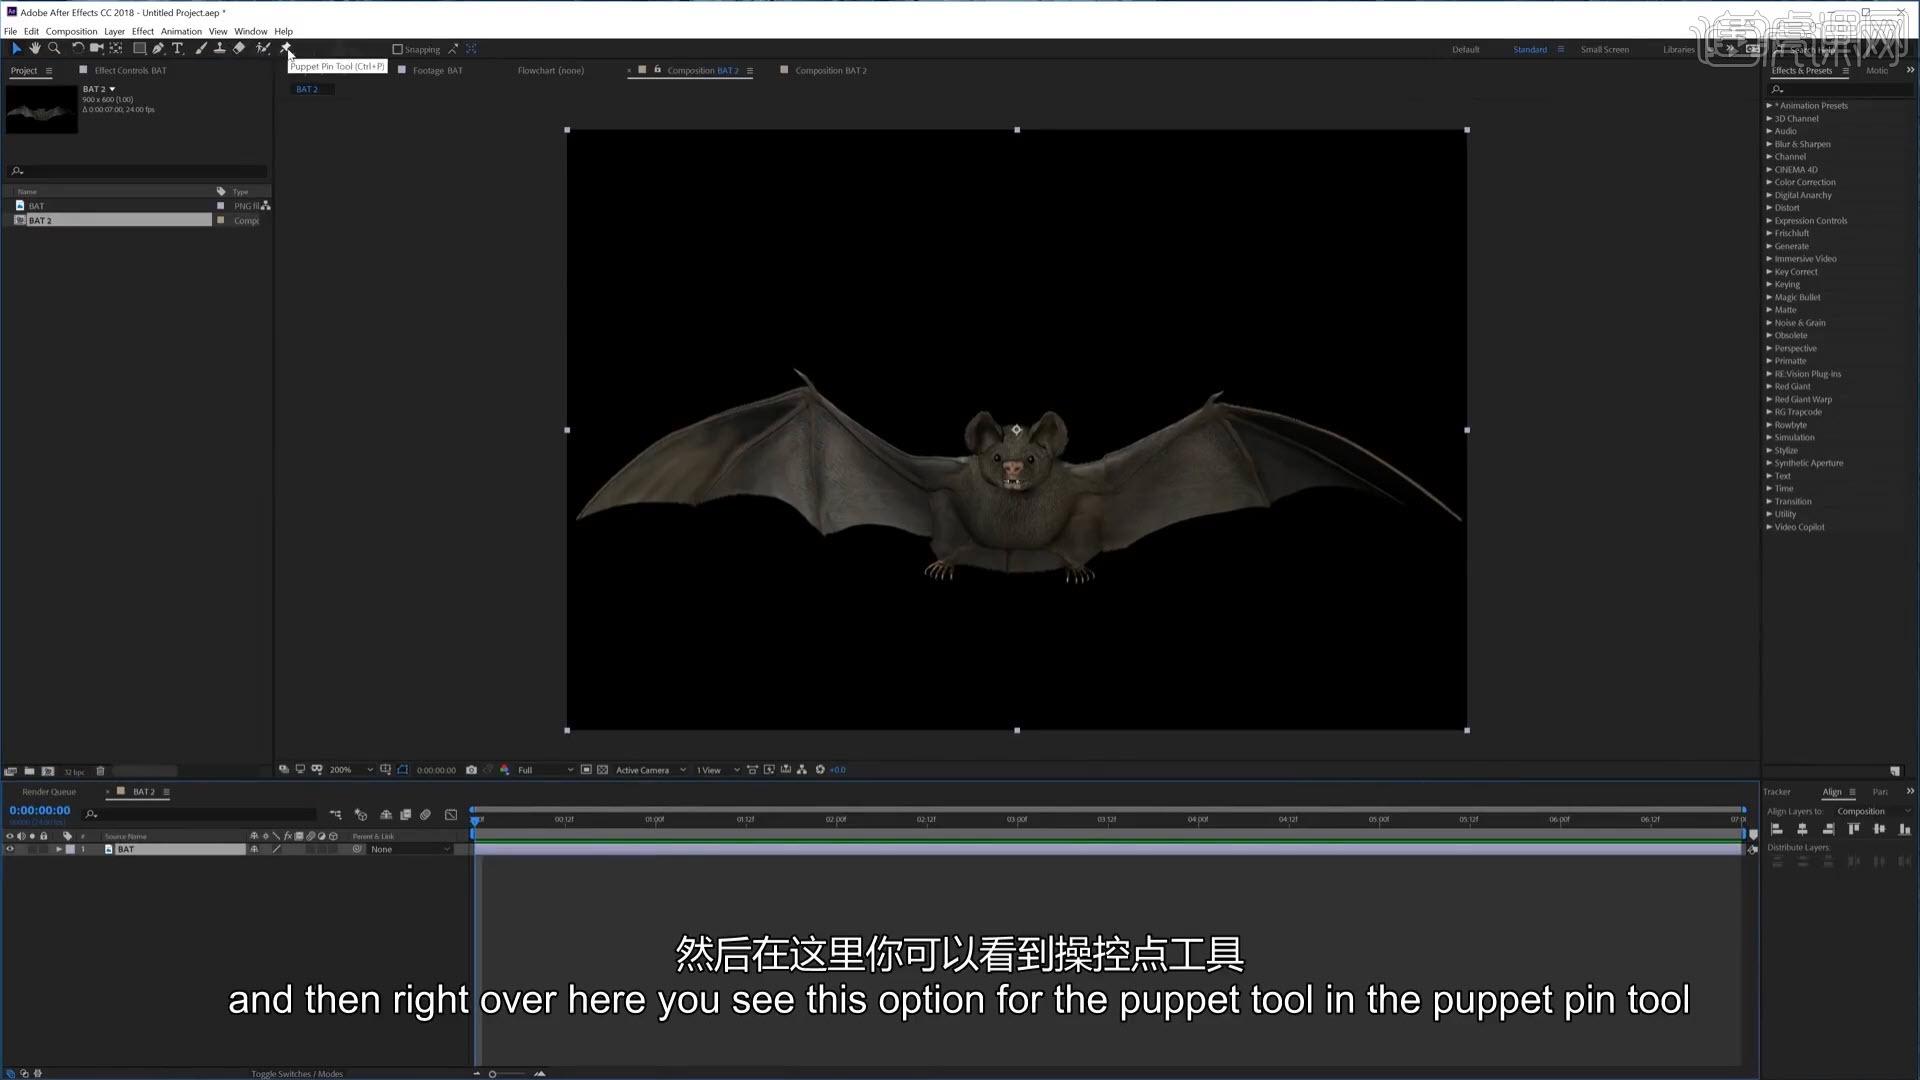This screenshot has height=1080, width=1920.
Task: Toggle visibility eye of BAT layer
Action: 10,850
